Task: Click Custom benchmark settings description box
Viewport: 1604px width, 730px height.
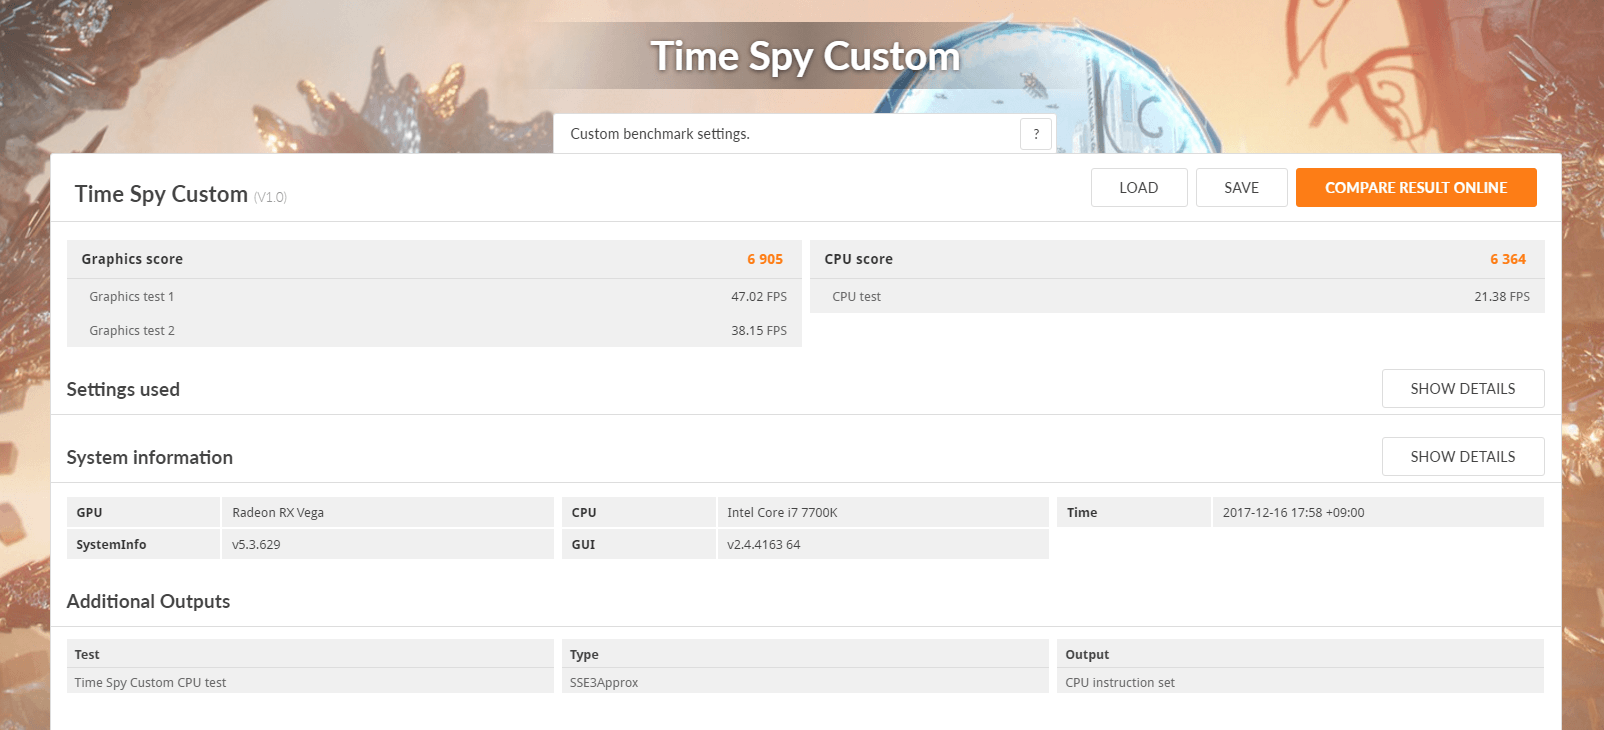Action: click(805, 134)
